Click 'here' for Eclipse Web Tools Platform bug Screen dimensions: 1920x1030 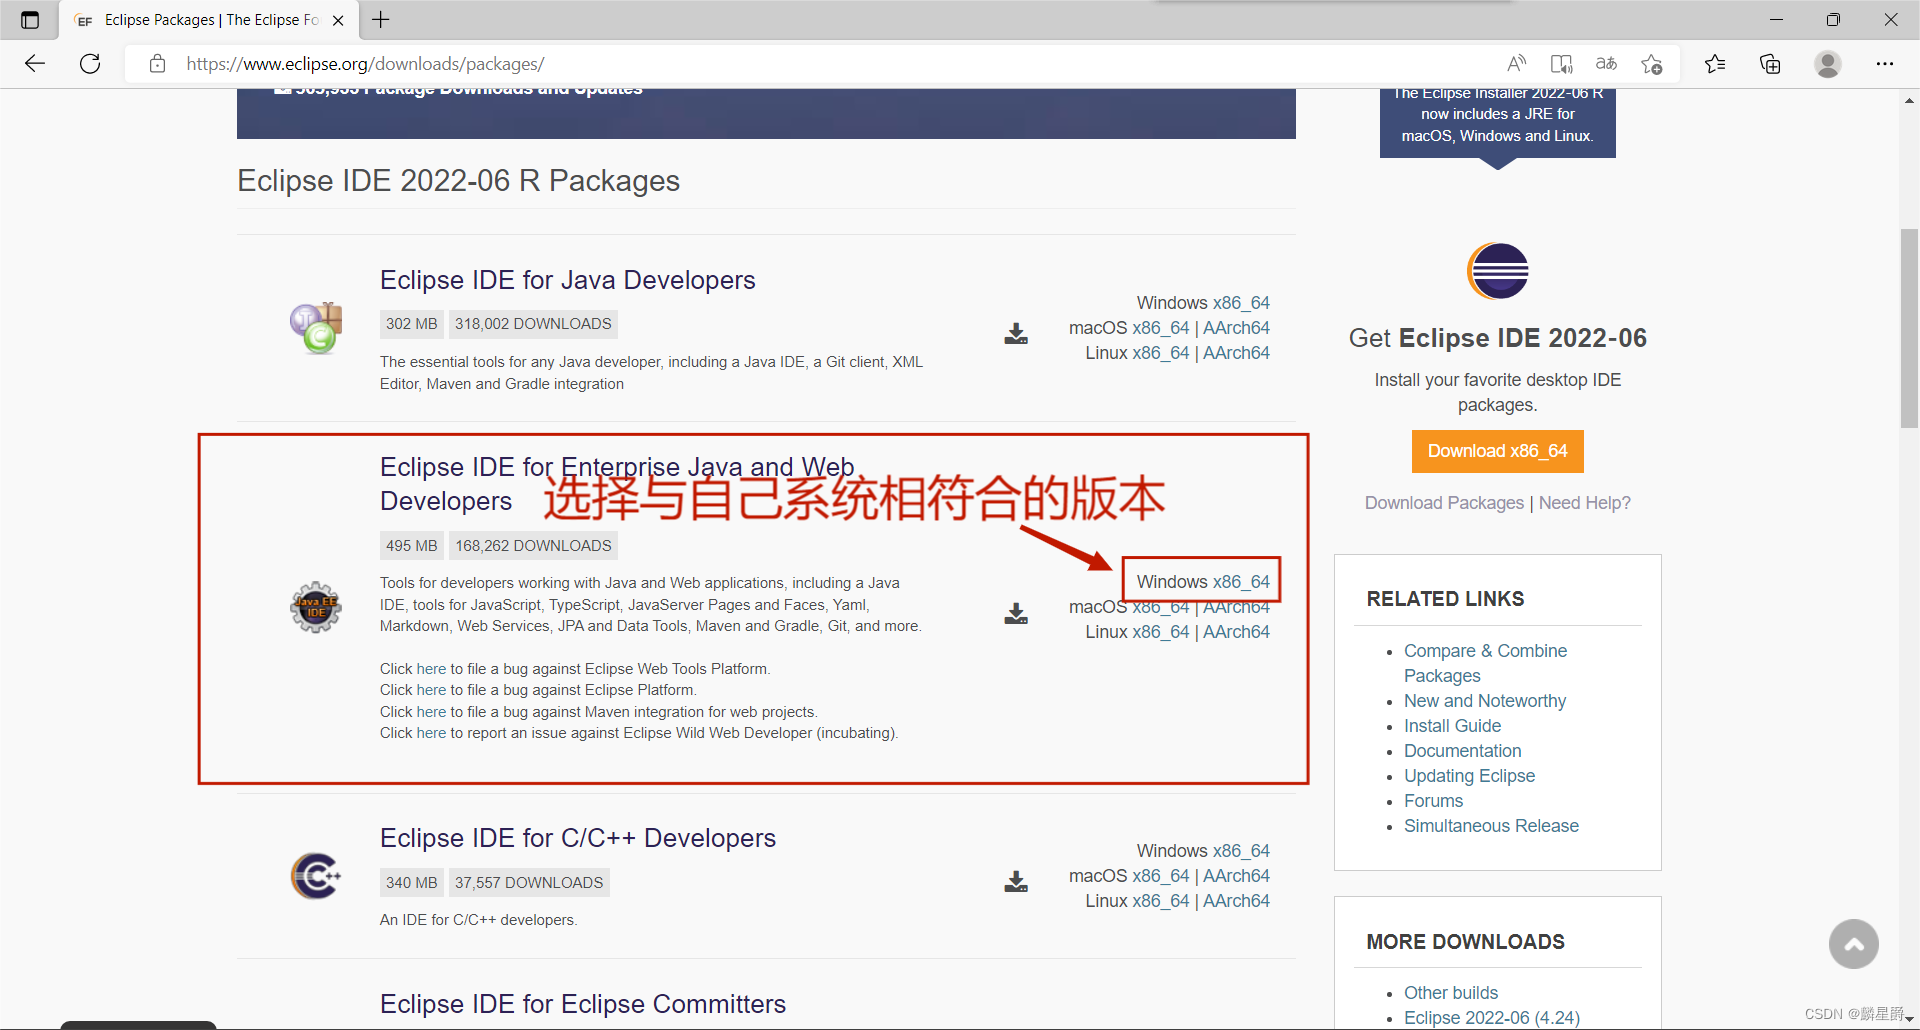pos(431,669)
